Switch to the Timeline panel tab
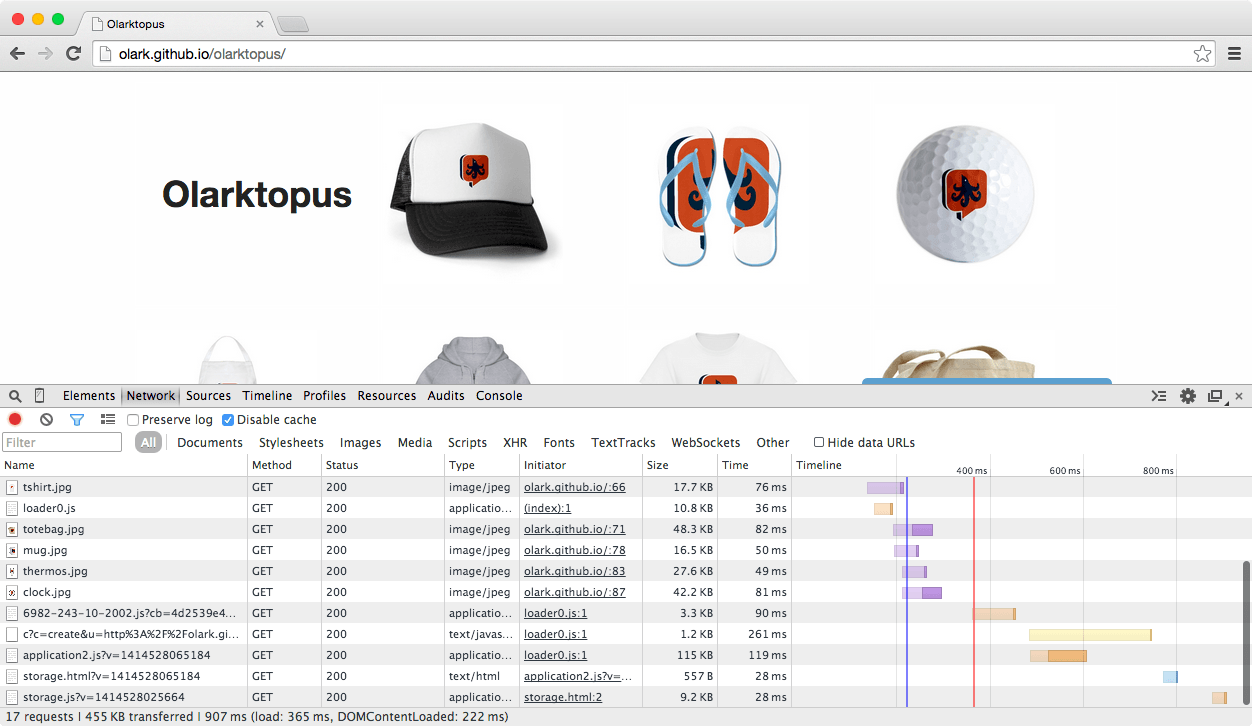 [267, 396]
